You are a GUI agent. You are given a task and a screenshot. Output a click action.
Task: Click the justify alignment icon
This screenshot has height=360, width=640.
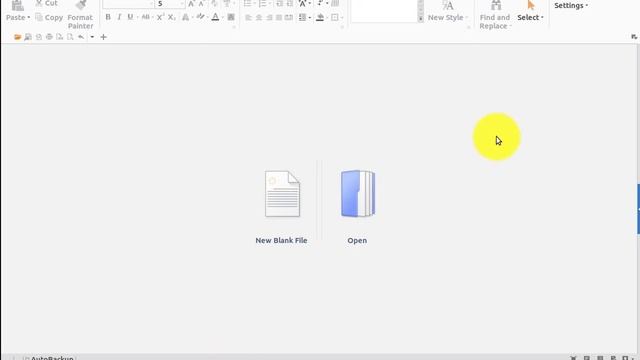(279, 18)
